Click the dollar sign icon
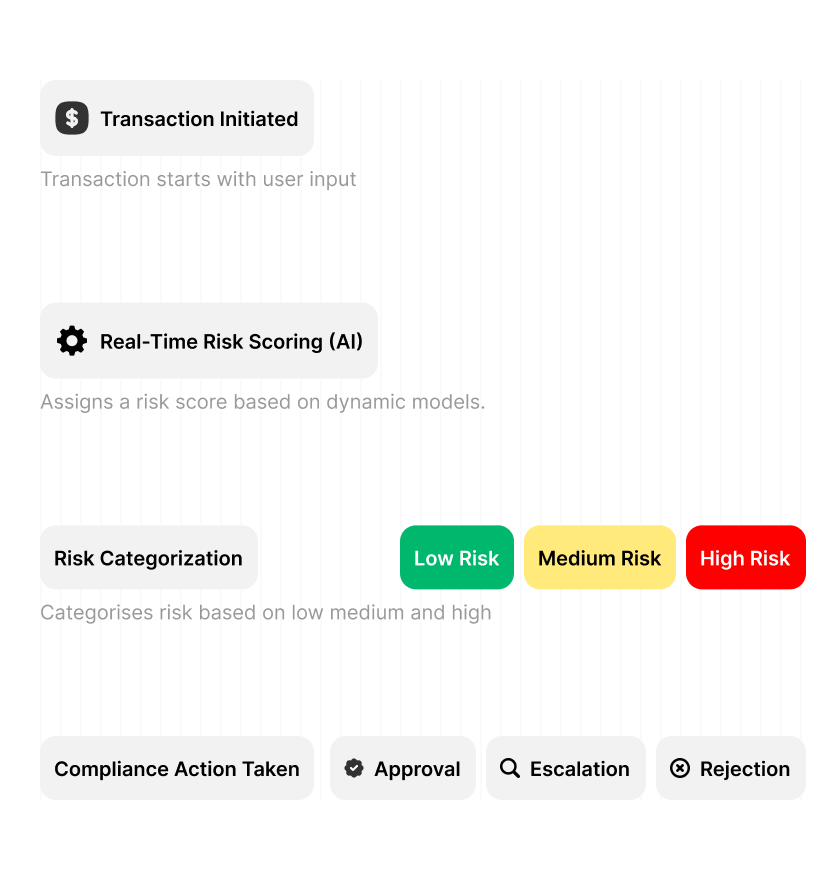 (x=72, y=118)
